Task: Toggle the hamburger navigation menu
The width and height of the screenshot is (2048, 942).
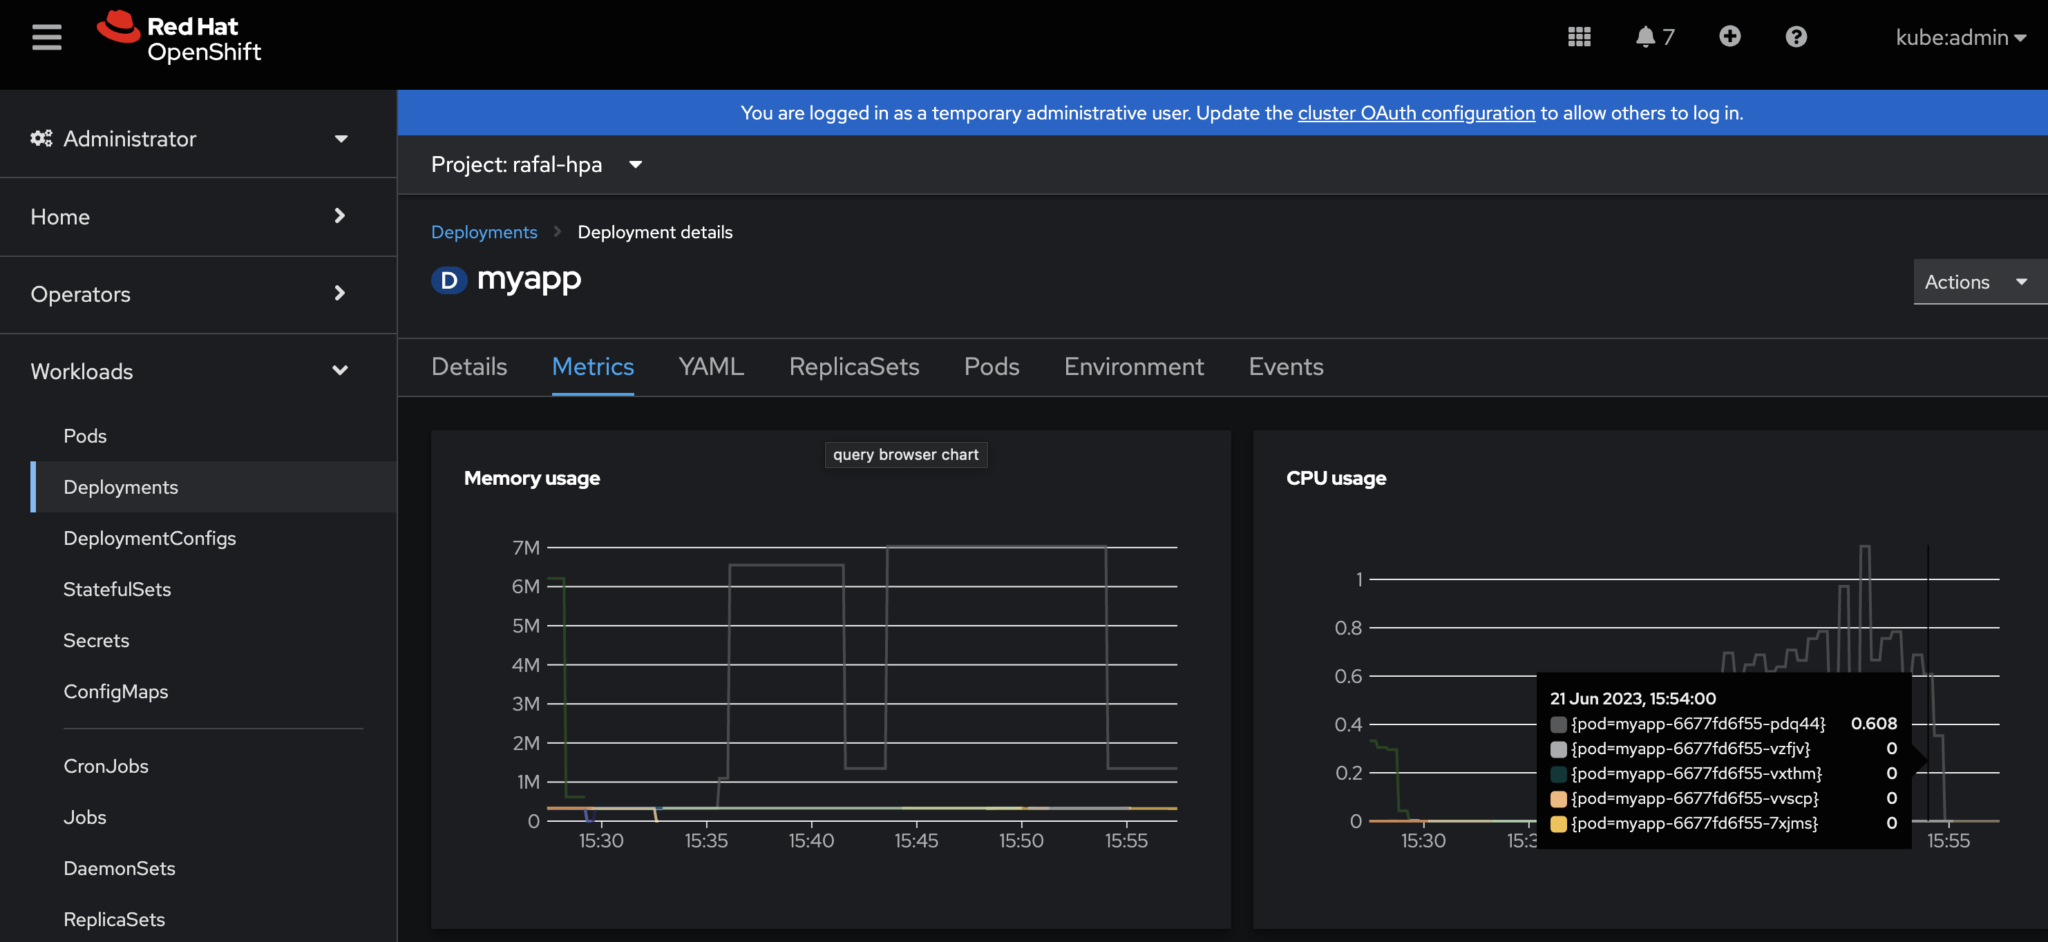Action: [46, 37]
